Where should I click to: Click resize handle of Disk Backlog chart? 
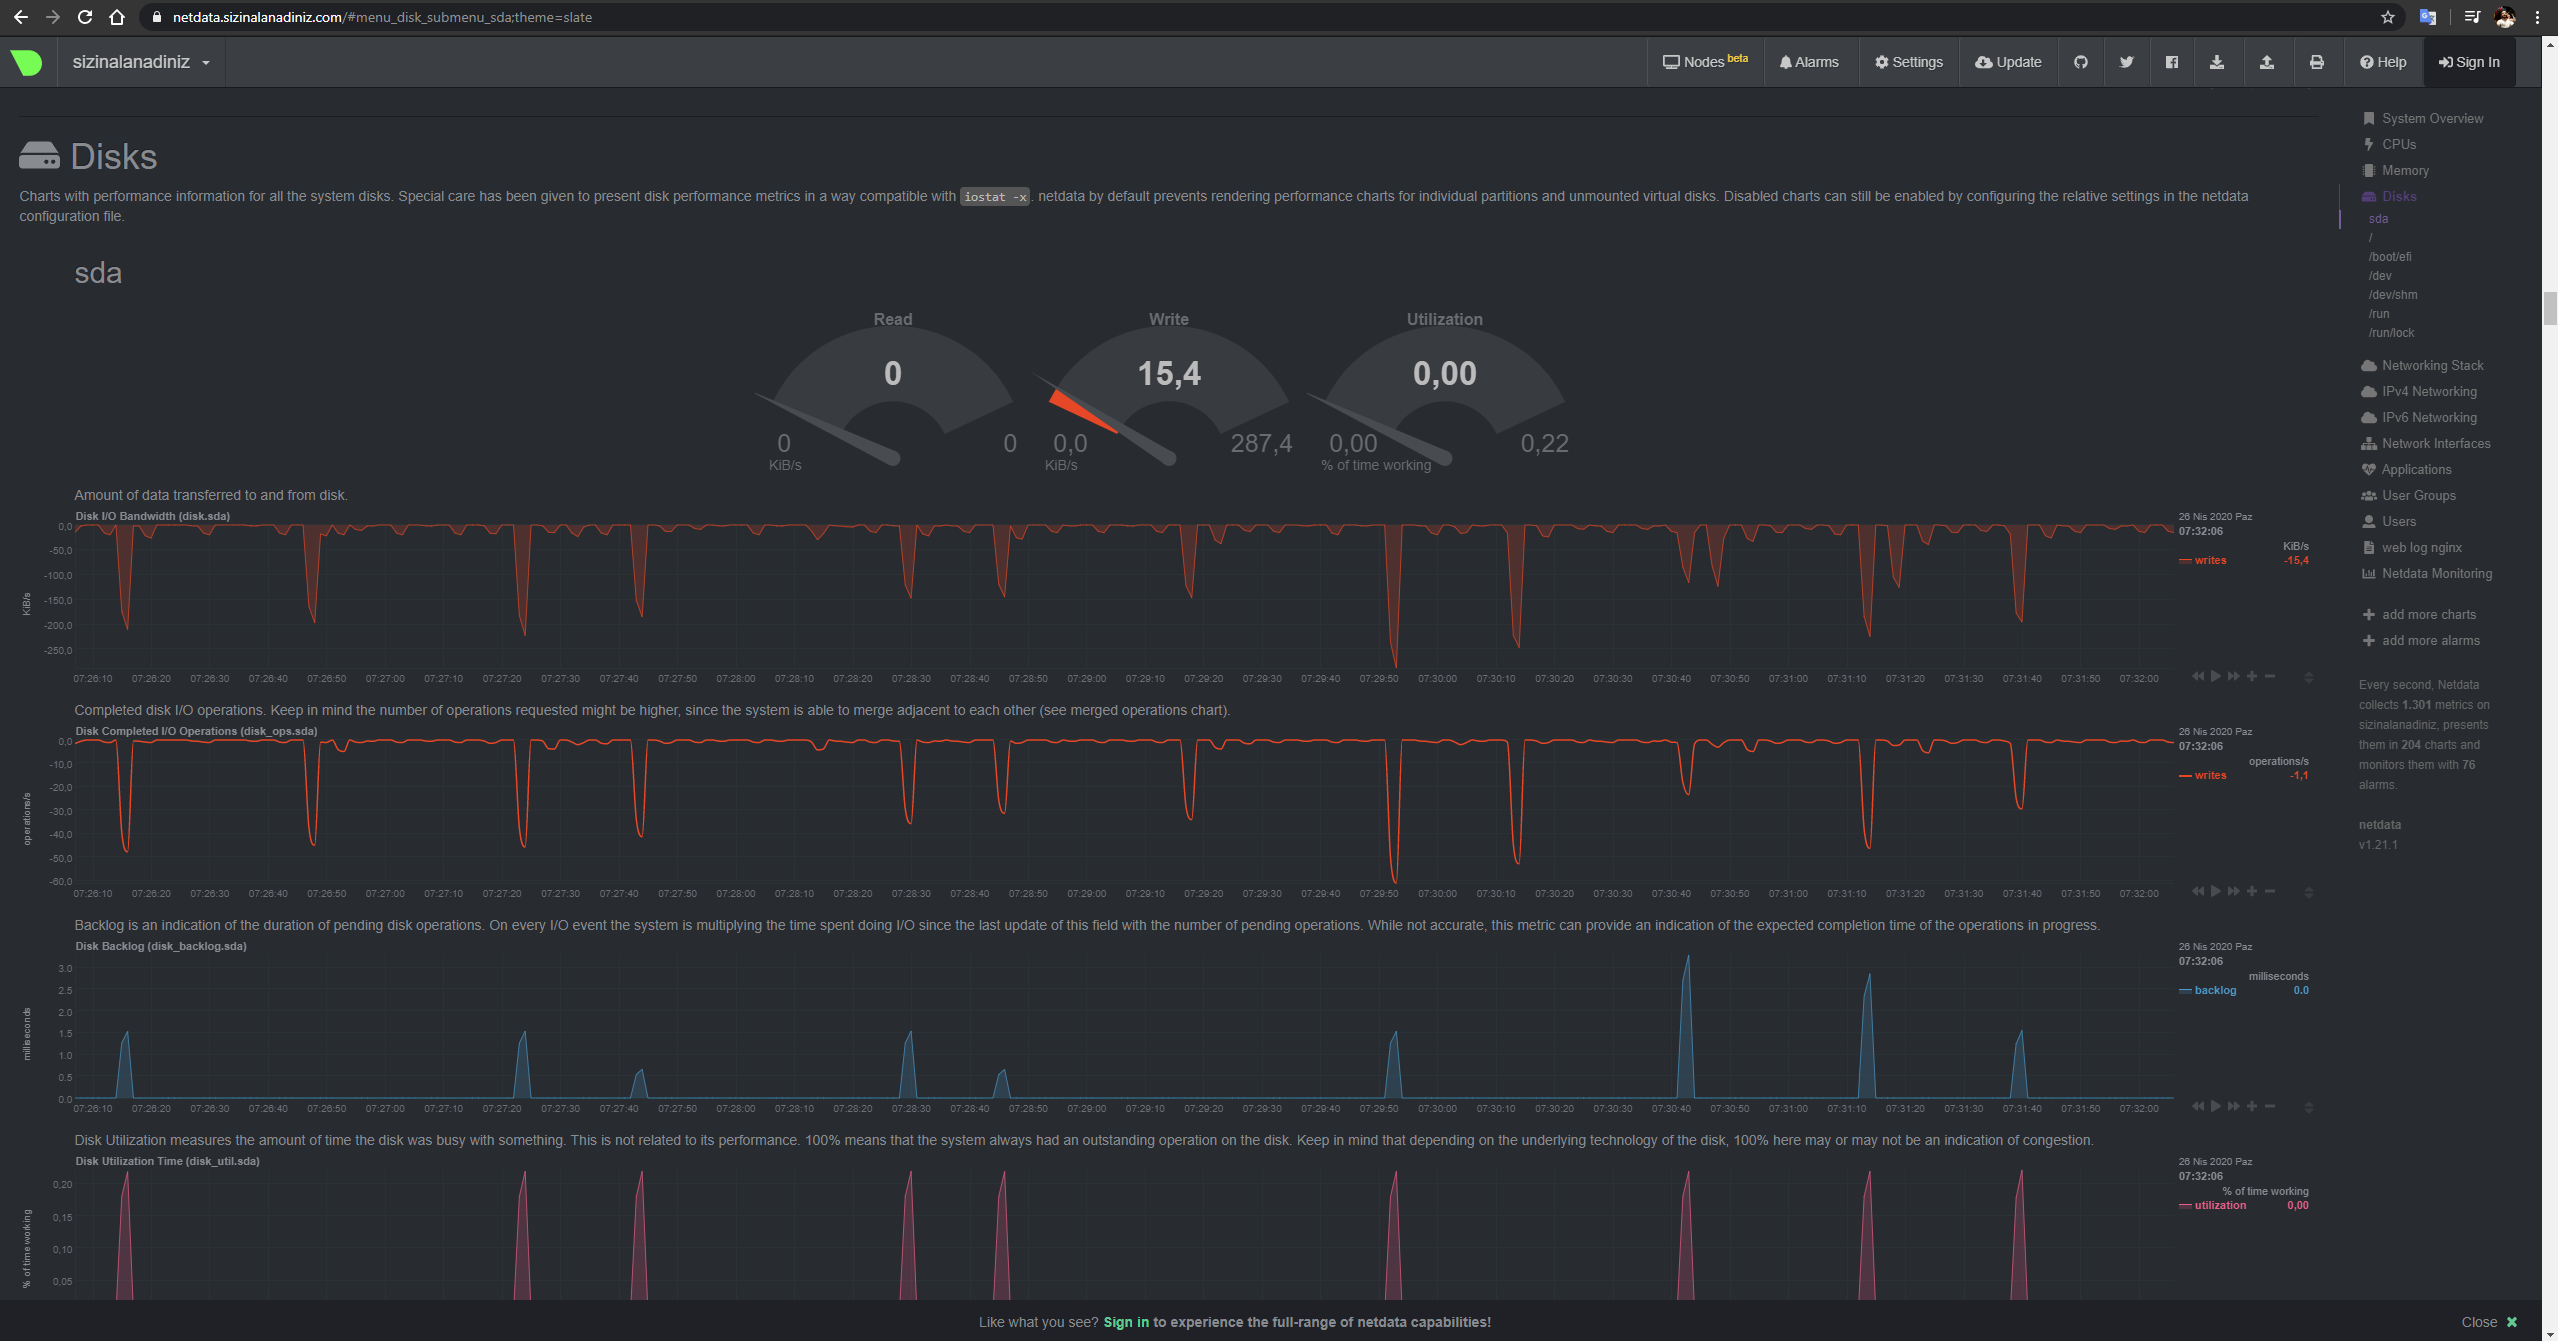pyautogui.click(x=2309, y=1107)
